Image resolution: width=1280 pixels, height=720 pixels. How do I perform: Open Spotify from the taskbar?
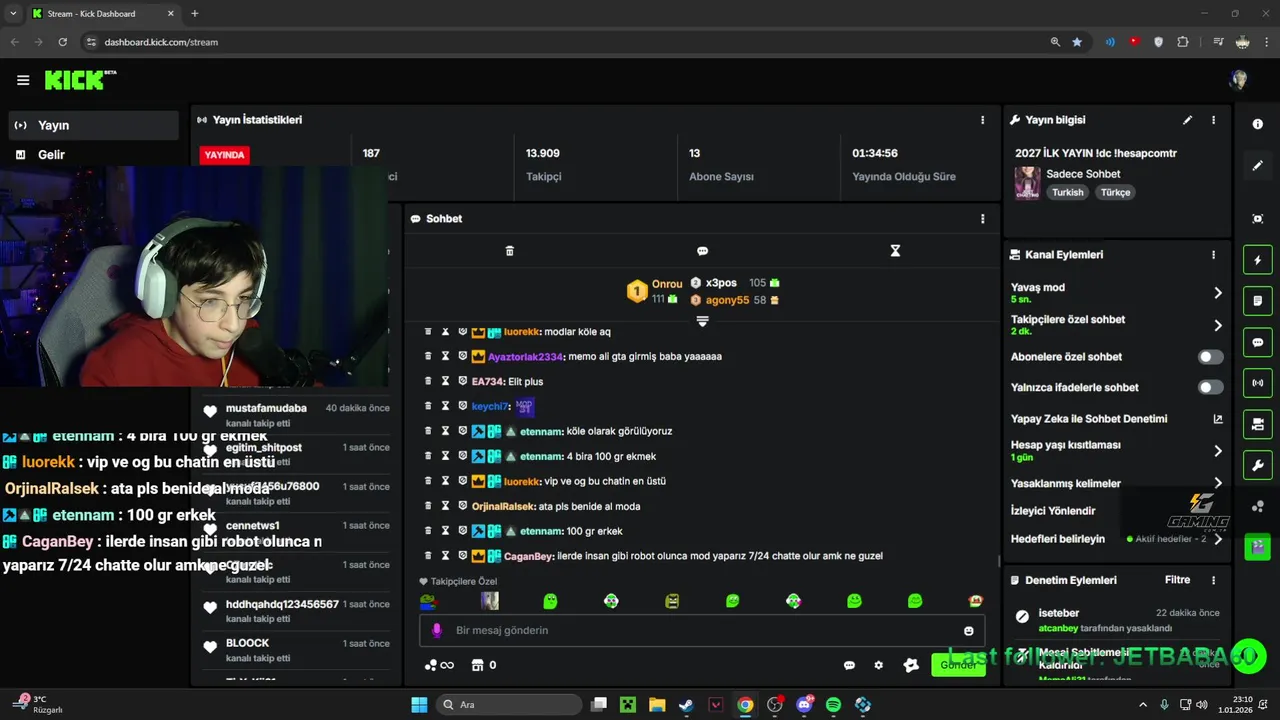pos(834,705)
